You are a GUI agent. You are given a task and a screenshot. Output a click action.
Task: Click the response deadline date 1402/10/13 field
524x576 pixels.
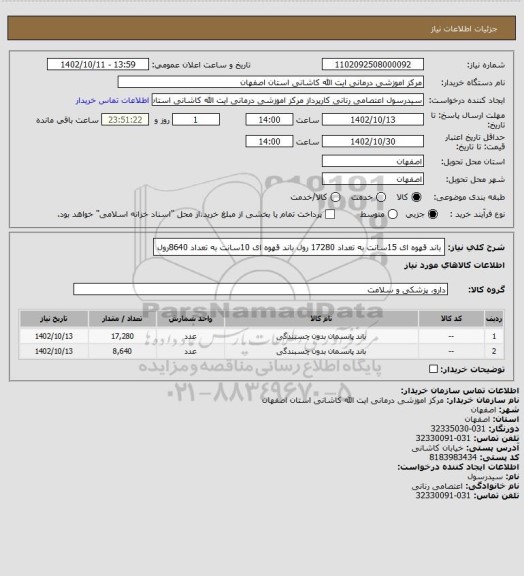click(x=373, y=120)
